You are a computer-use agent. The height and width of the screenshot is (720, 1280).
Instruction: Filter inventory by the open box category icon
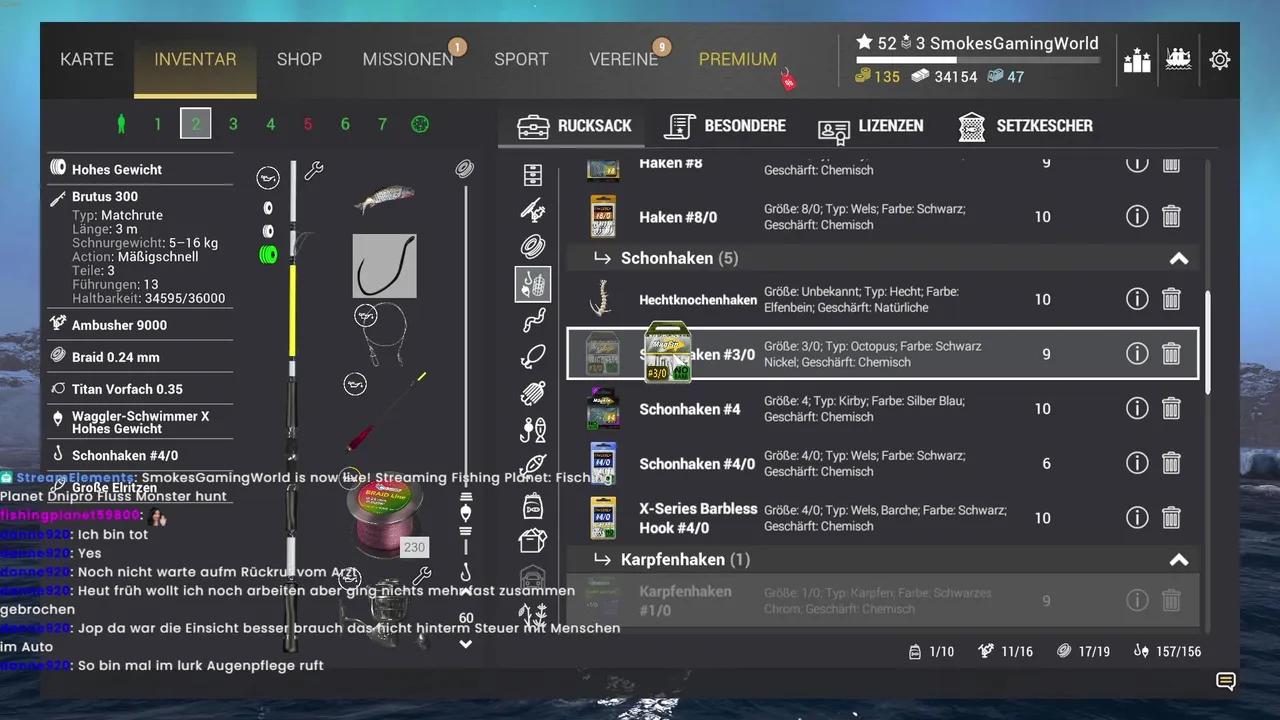(533, 541)
